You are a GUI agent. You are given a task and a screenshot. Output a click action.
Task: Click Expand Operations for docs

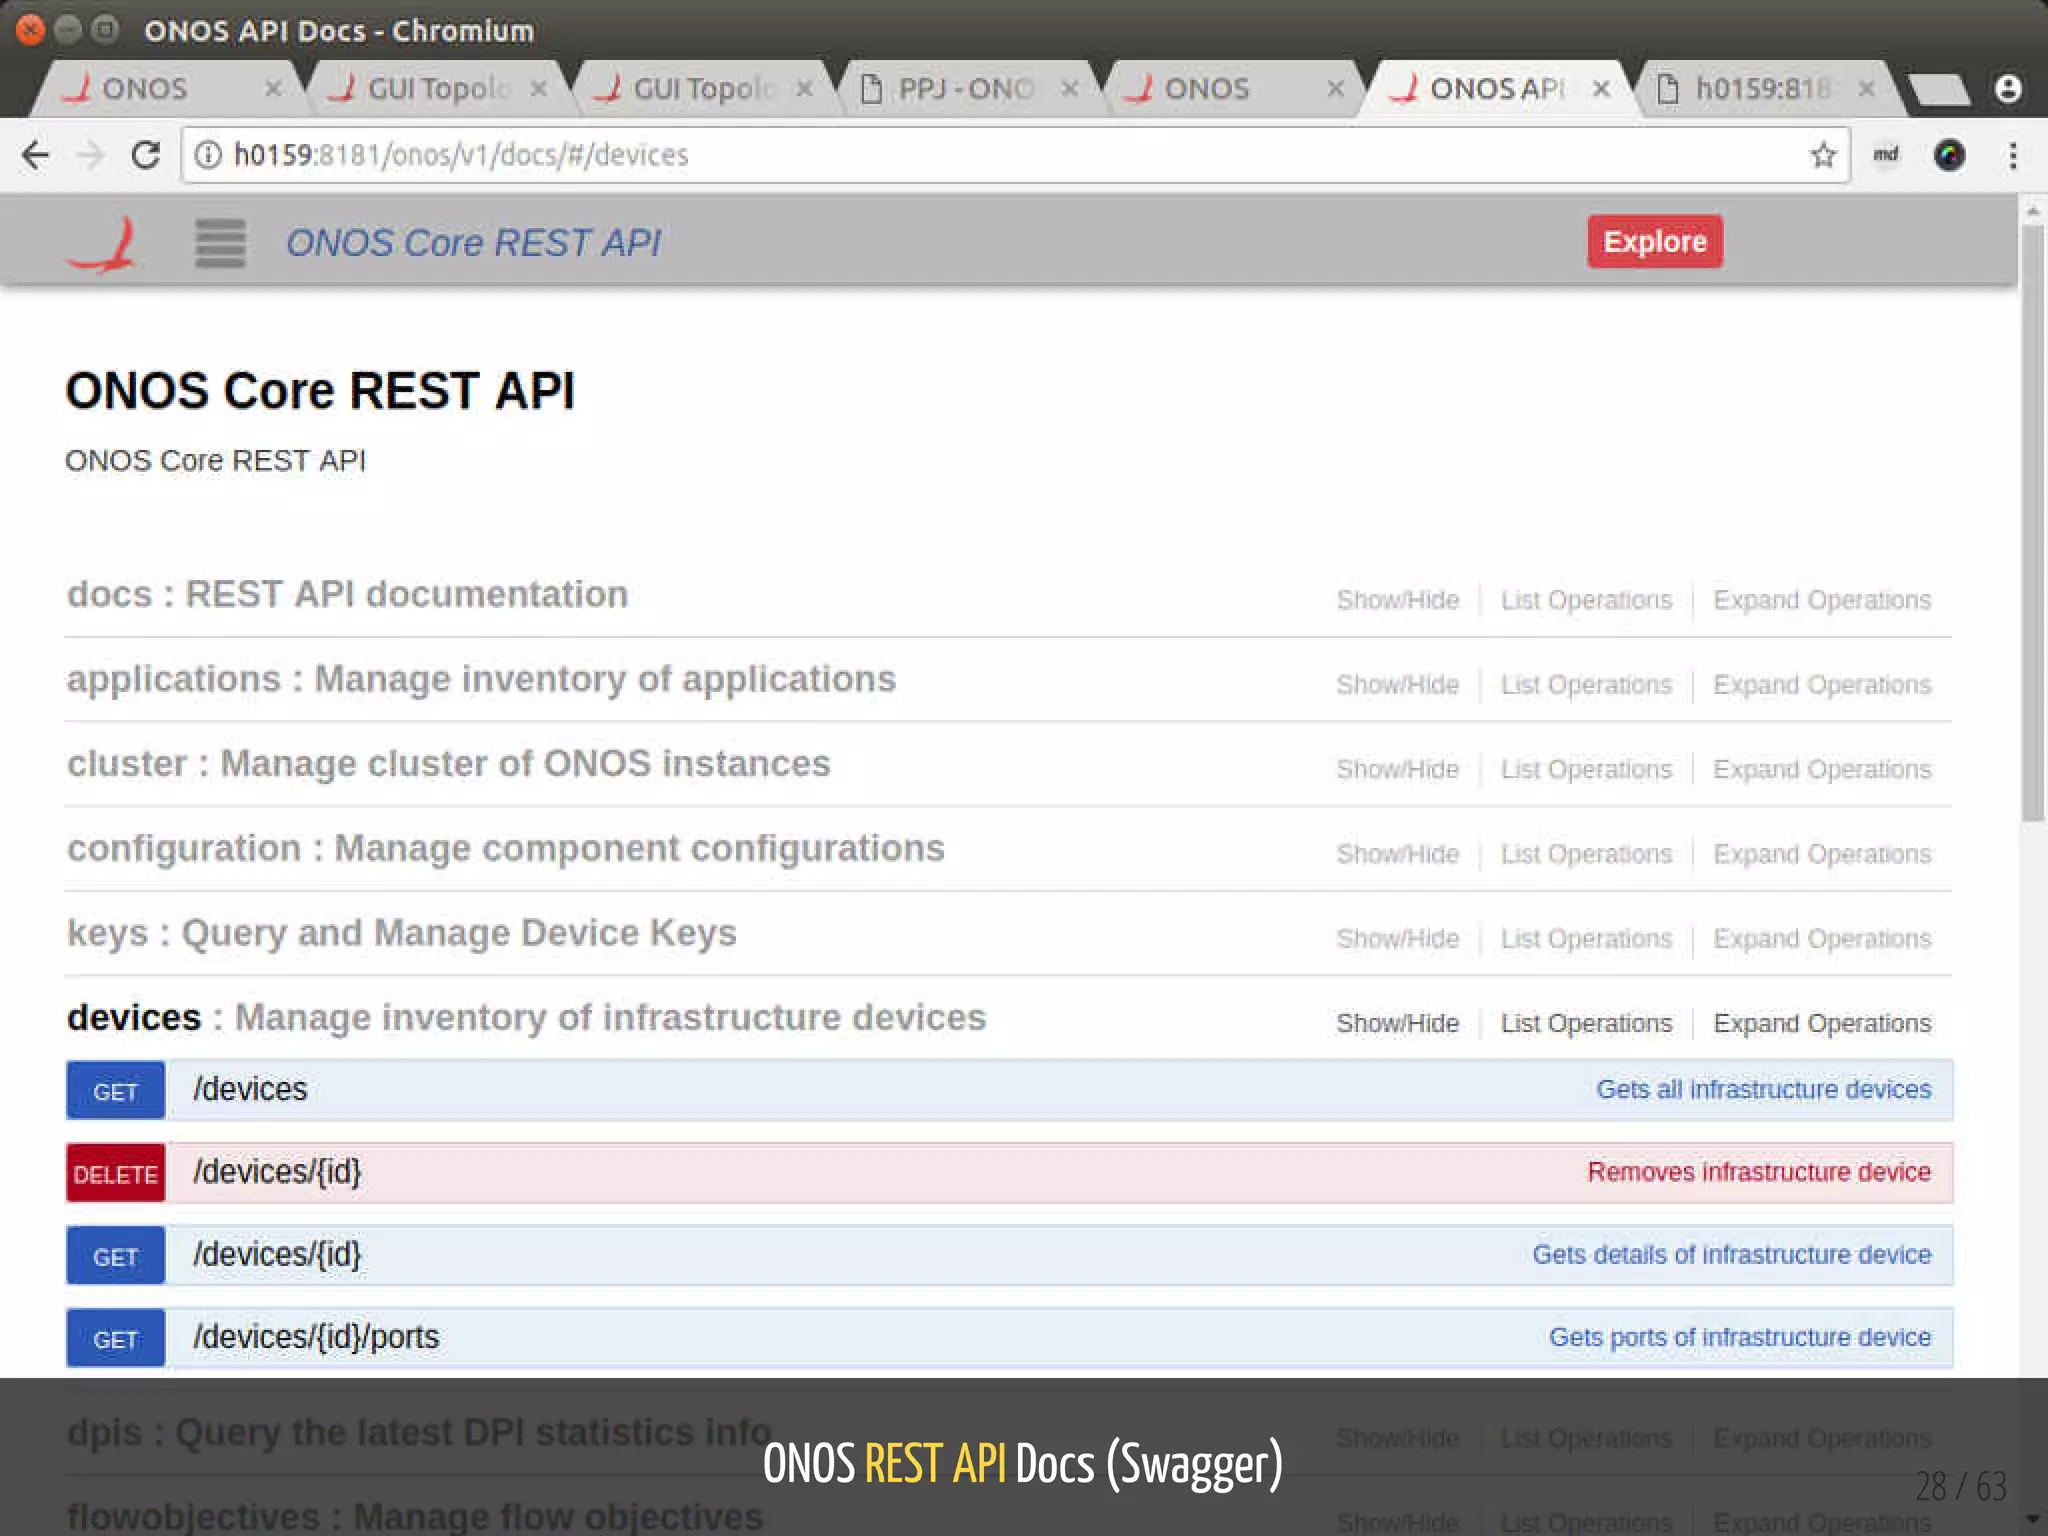pyautogui.click(x=1822, y=600)
